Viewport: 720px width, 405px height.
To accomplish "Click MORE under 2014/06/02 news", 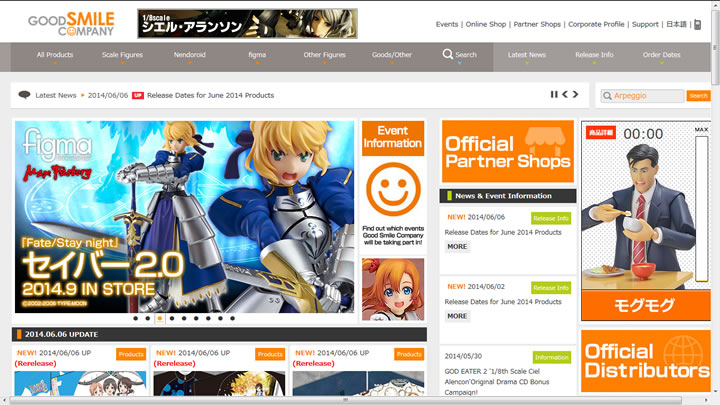I will pos(457,316).
